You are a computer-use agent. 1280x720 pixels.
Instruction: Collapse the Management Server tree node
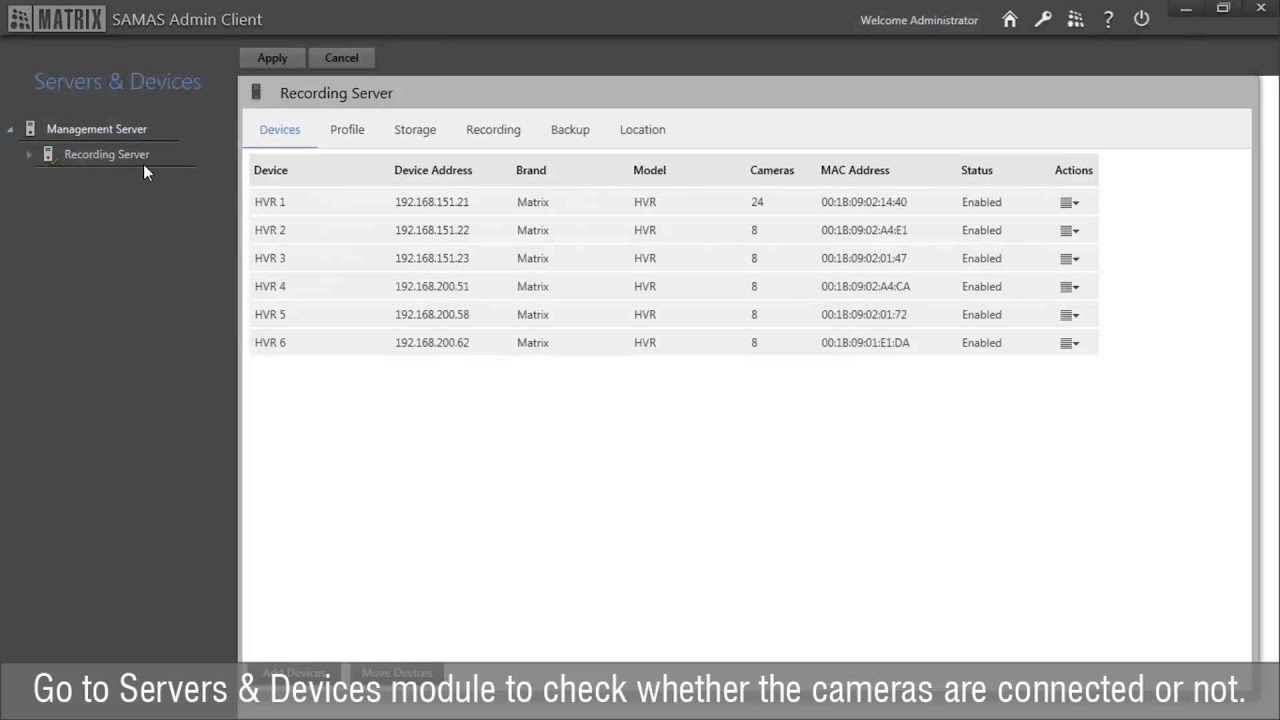point(10,130)
